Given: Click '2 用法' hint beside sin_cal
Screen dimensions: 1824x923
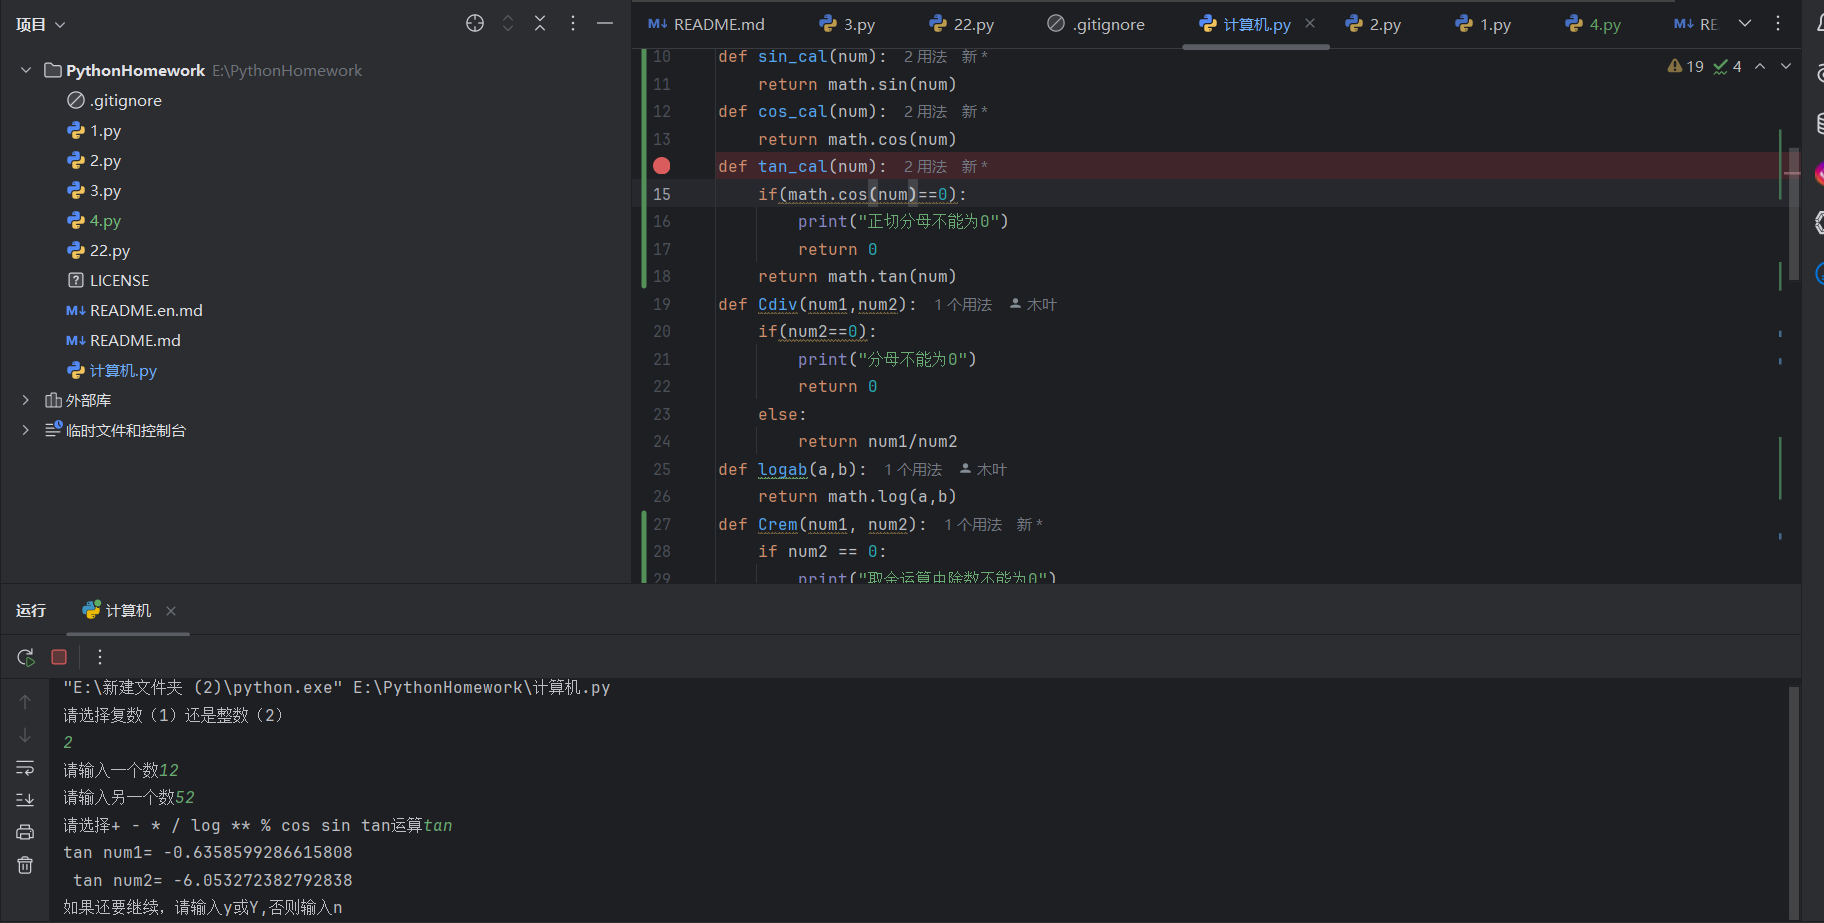Looking at the screenshot, I should pyautogui.click(x=925, y=57).
